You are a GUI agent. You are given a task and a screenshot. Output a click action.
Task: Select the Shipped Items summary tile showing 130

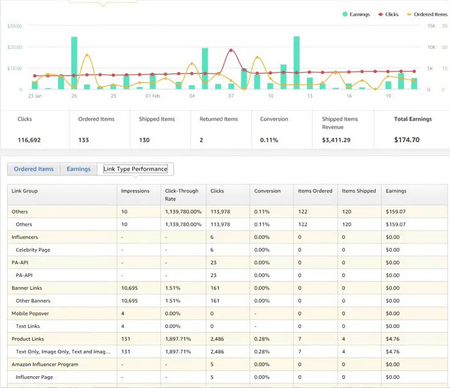click(160, 130)
